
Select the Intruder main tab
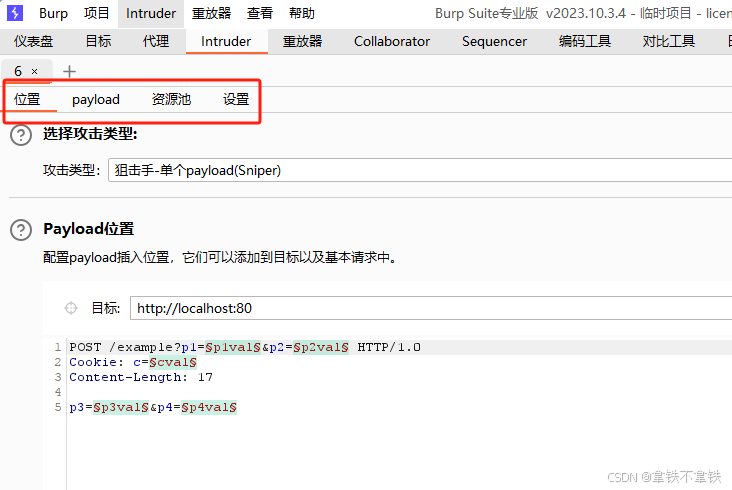226,41
